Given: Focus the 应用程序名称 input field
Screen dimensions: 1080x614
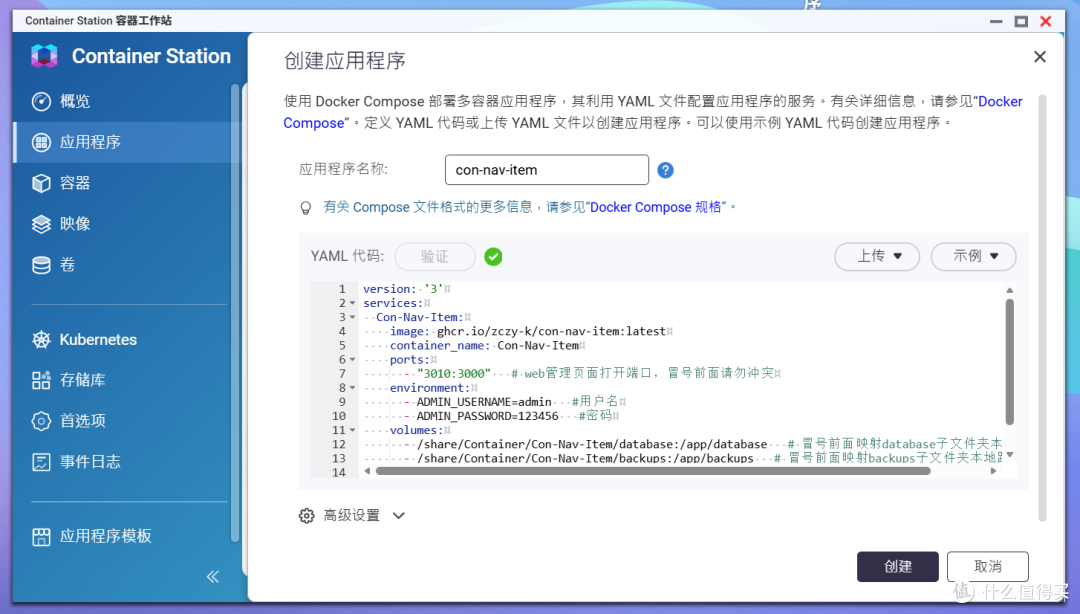Looking at the screenshot, I should pyautogui.click(x=547, y=170).
